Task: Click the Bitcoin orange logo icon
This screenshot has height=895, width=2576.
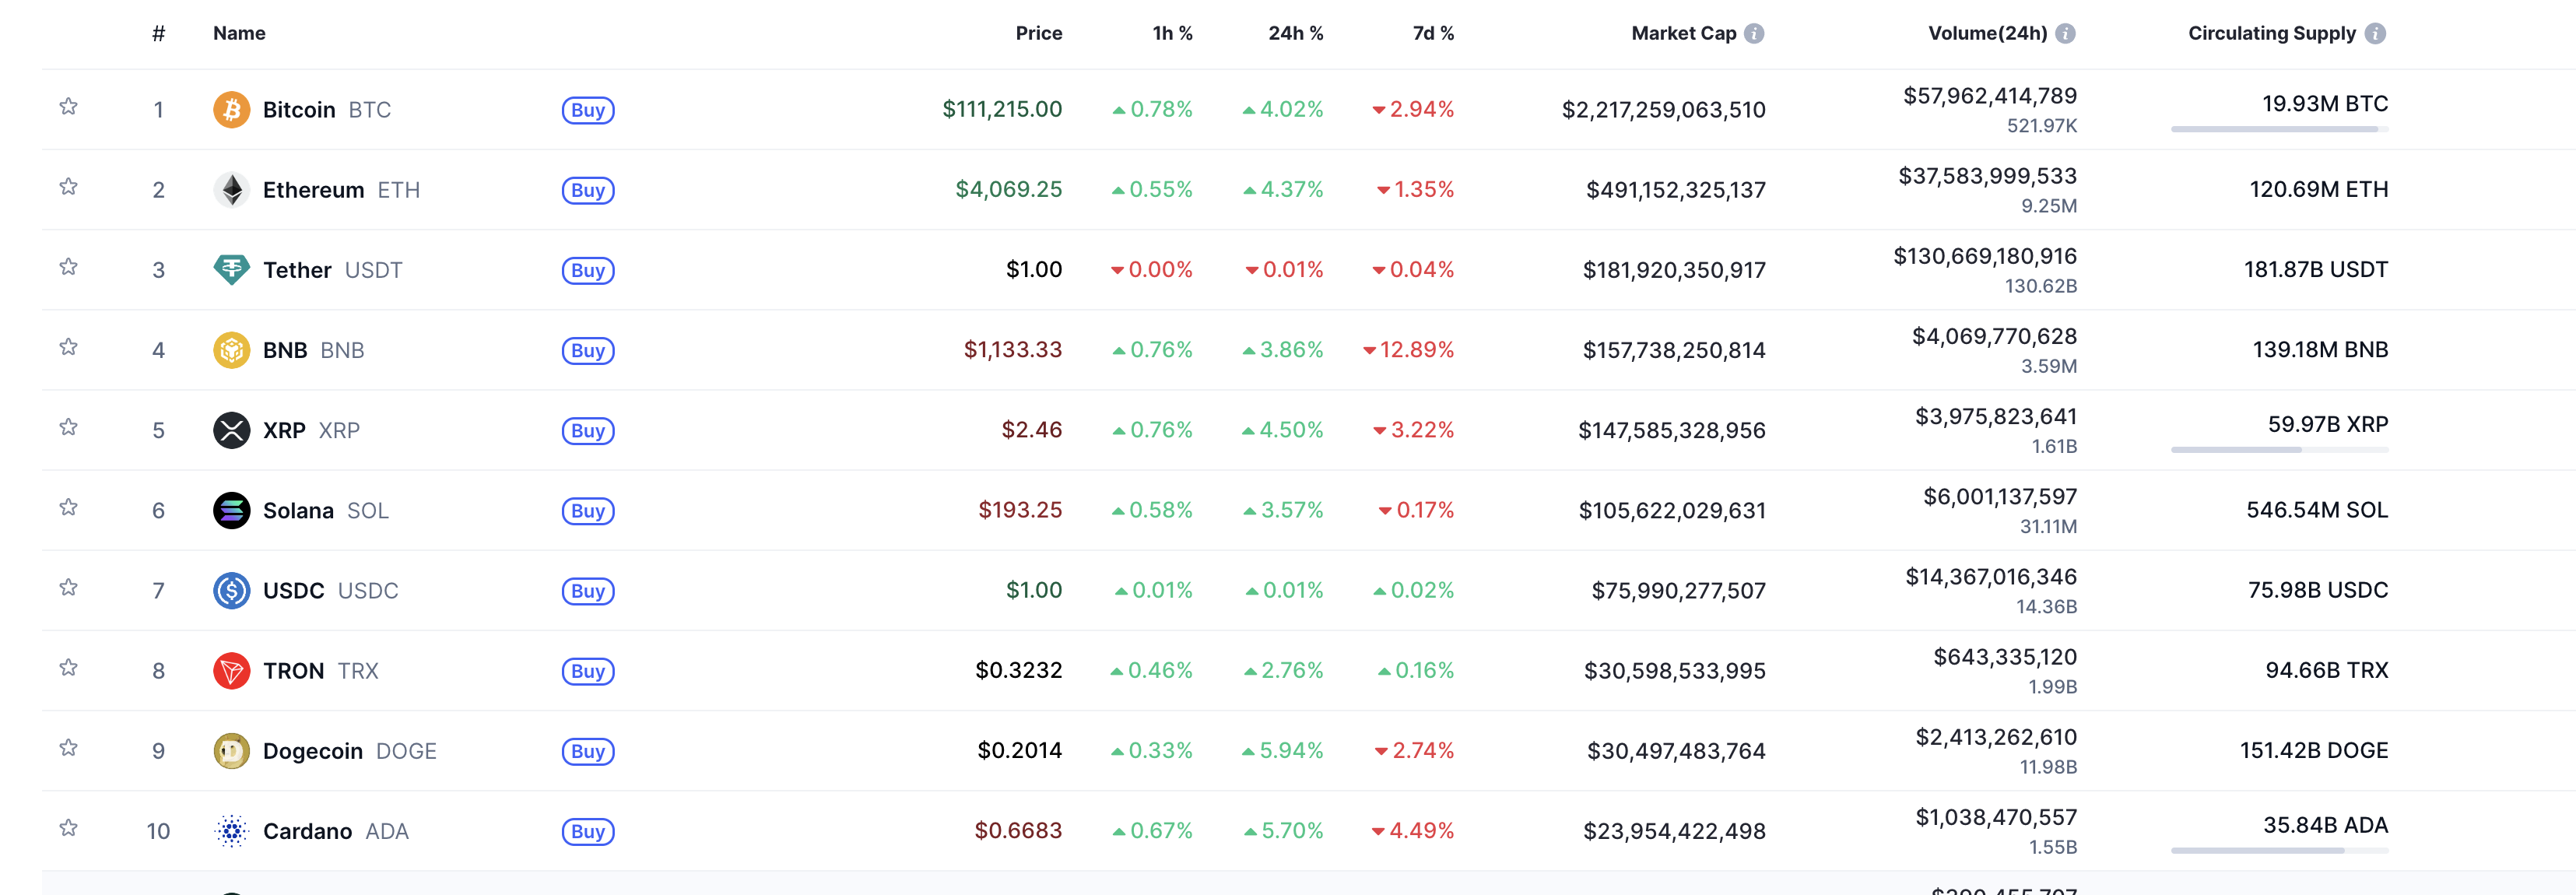Action: tap(231, 109)
